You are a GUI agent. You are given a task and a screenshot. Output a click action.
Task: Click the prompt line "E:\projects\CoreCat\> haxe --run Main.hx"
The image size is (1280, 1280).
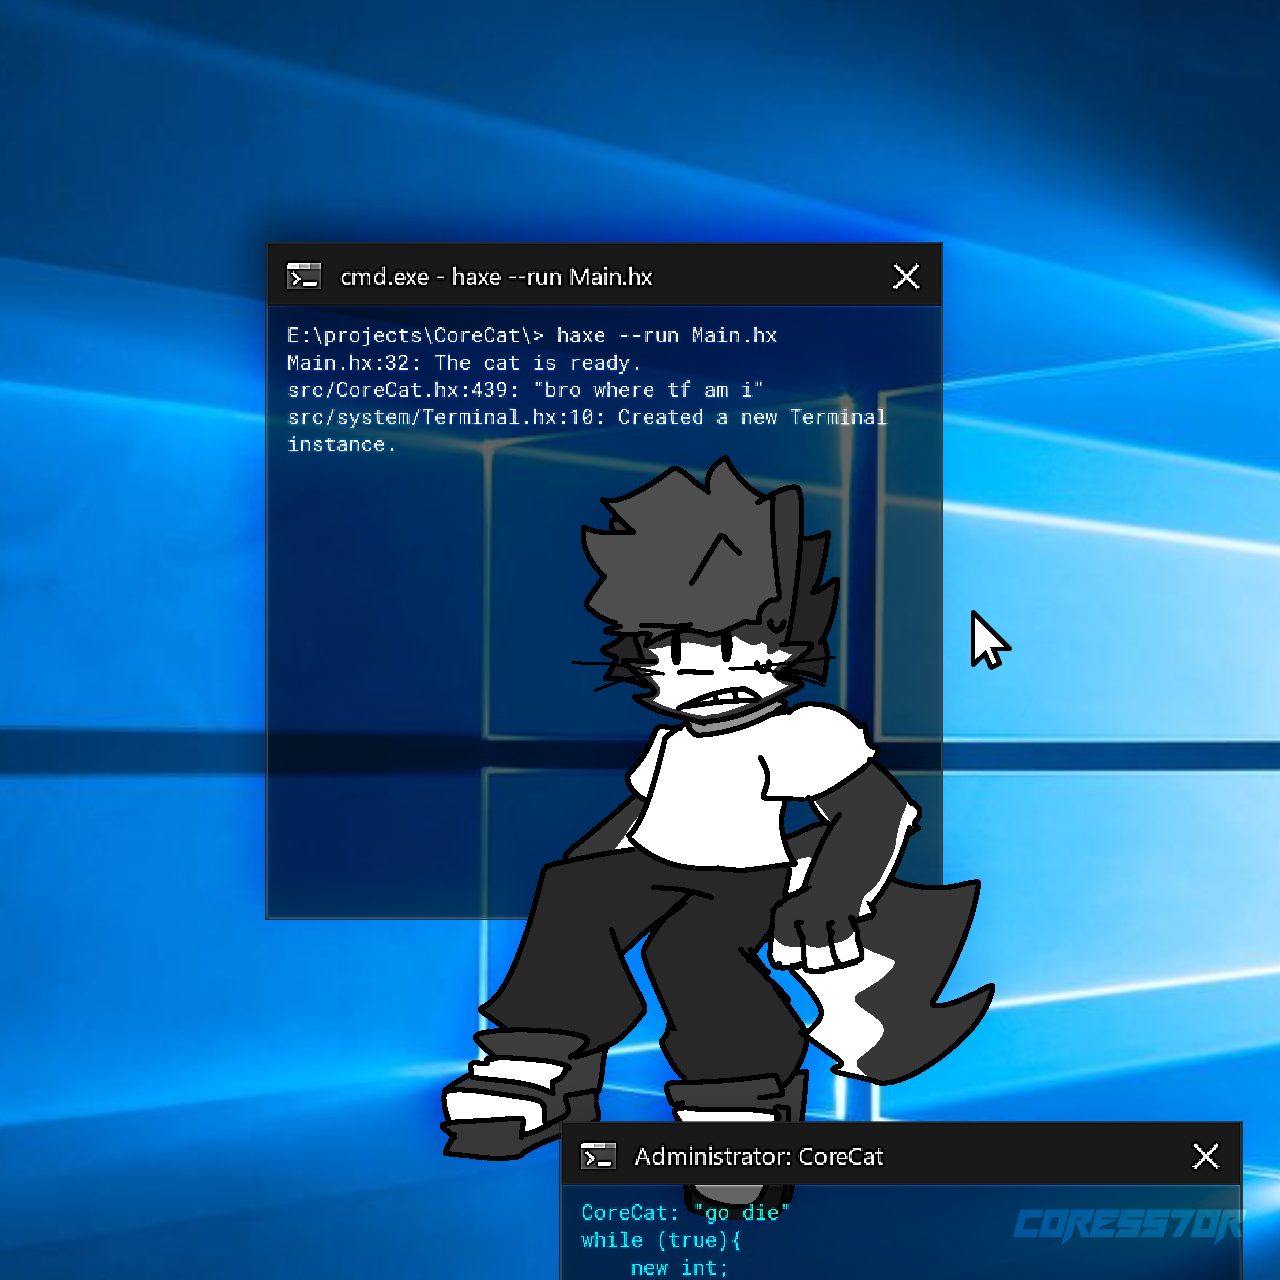click(x=532, y=336)
